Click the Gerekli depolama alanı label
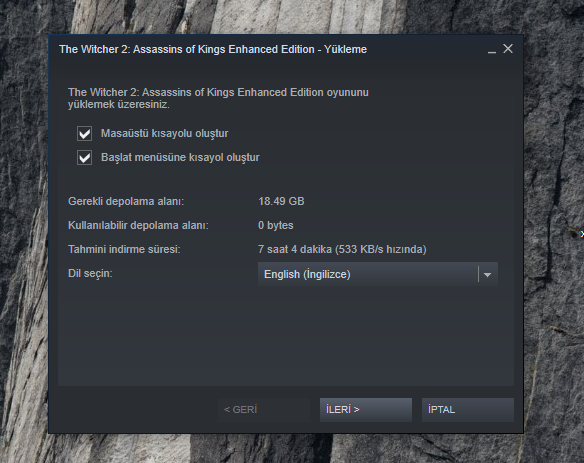Image resolution: width=584 pixels, height=463 pixels. pyautogui.click(x=126, y=202)
